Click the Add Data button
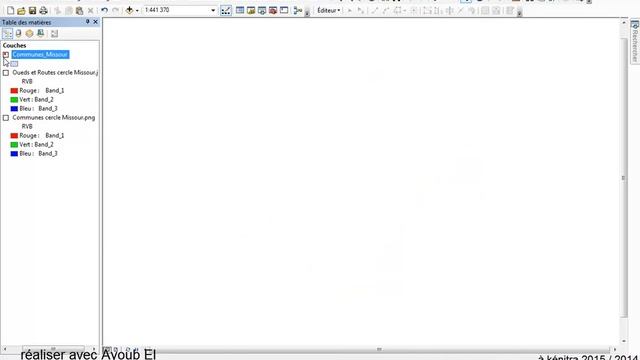The image size is (640, 360). (129, 10)
